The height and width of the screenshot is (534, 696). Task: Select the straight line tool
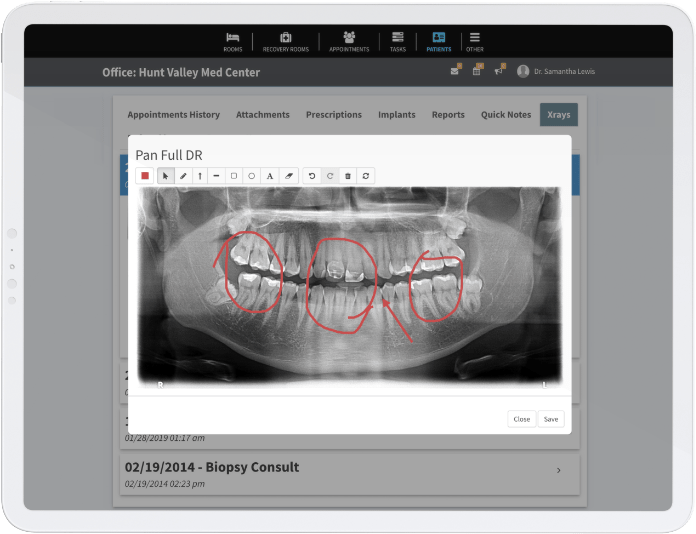[x=217, y=176]
